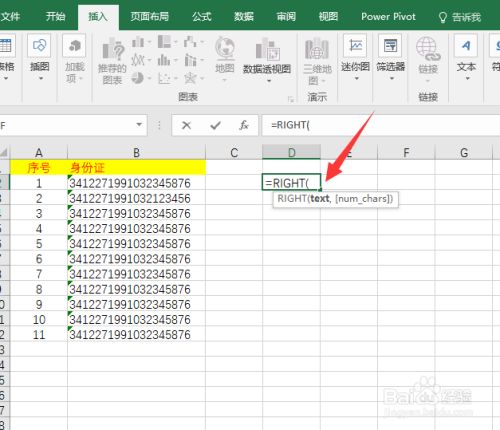The width and height of the screenshot is (500, 430).
Task: Select column A header
Action: [39, 153]
